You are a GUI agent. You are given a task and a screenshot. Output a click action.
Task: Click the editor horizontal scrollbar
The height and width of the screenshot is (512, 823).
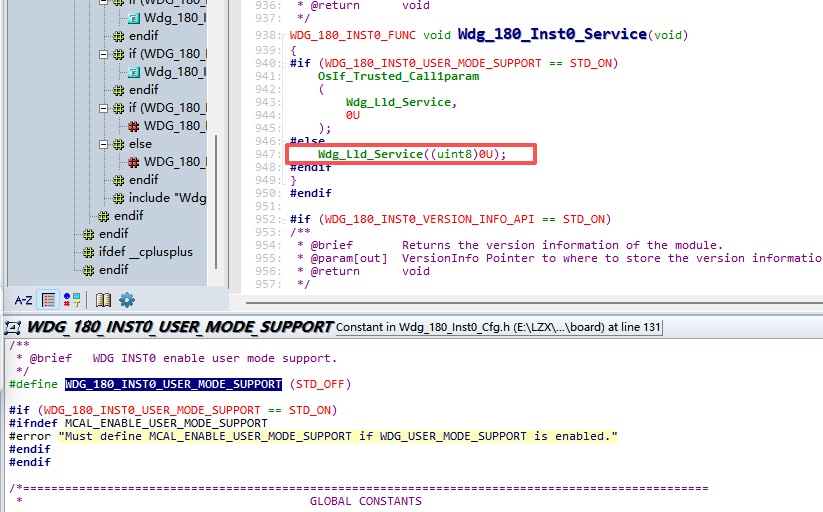(x=534, y=303)
